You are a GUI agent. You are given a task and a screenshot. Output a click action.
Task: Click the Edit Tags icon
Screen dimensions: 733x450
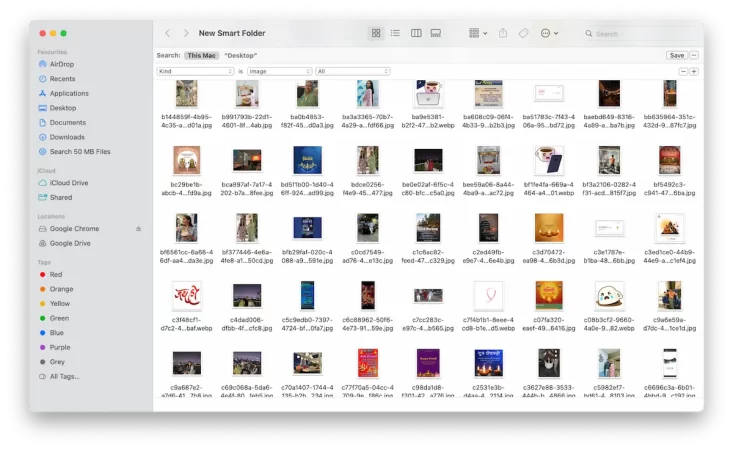click(x=524, y=33)
